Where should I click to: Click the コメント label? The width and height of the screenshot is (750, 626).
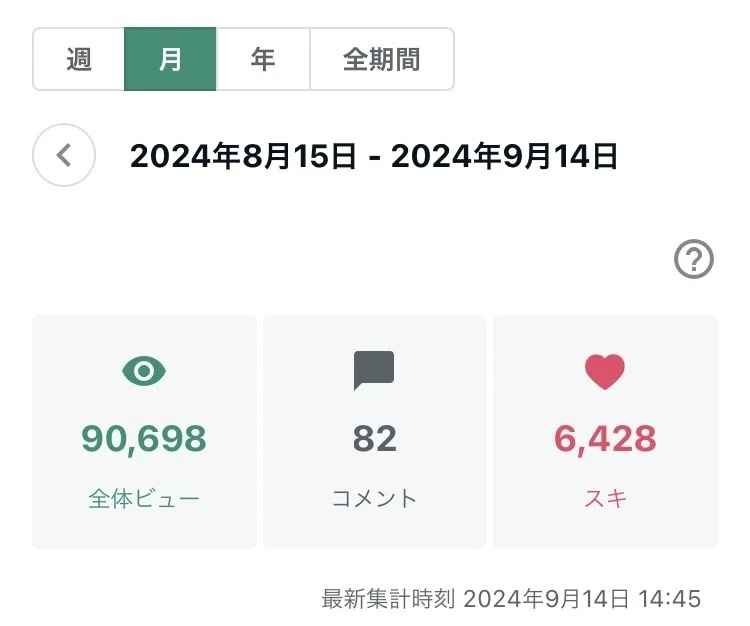(x=375, y=499)
